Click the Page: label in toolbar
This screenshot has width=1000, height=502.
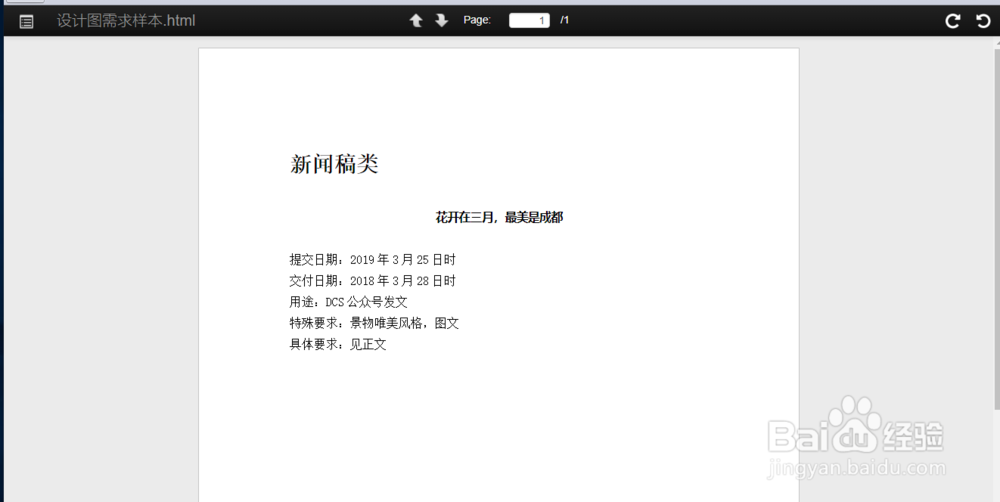477,20
